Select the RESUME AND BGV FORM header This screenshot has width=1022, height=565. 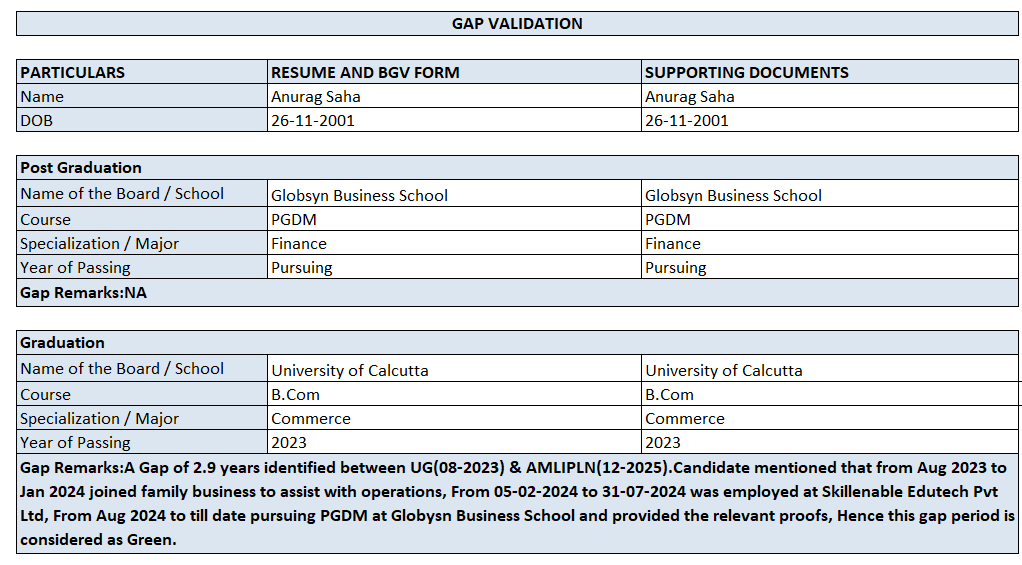[x=365, y=73]
